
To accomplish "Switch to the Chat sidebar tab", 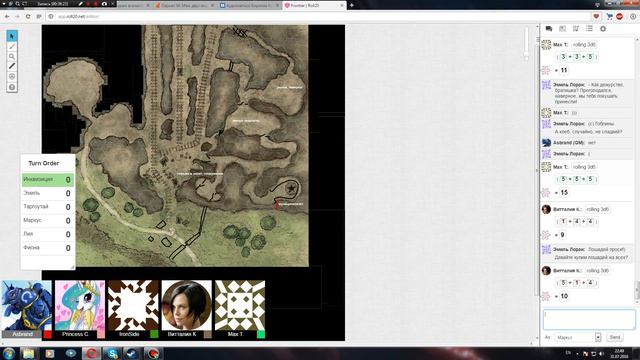I will pyautogui.click(x=549, y=29).
